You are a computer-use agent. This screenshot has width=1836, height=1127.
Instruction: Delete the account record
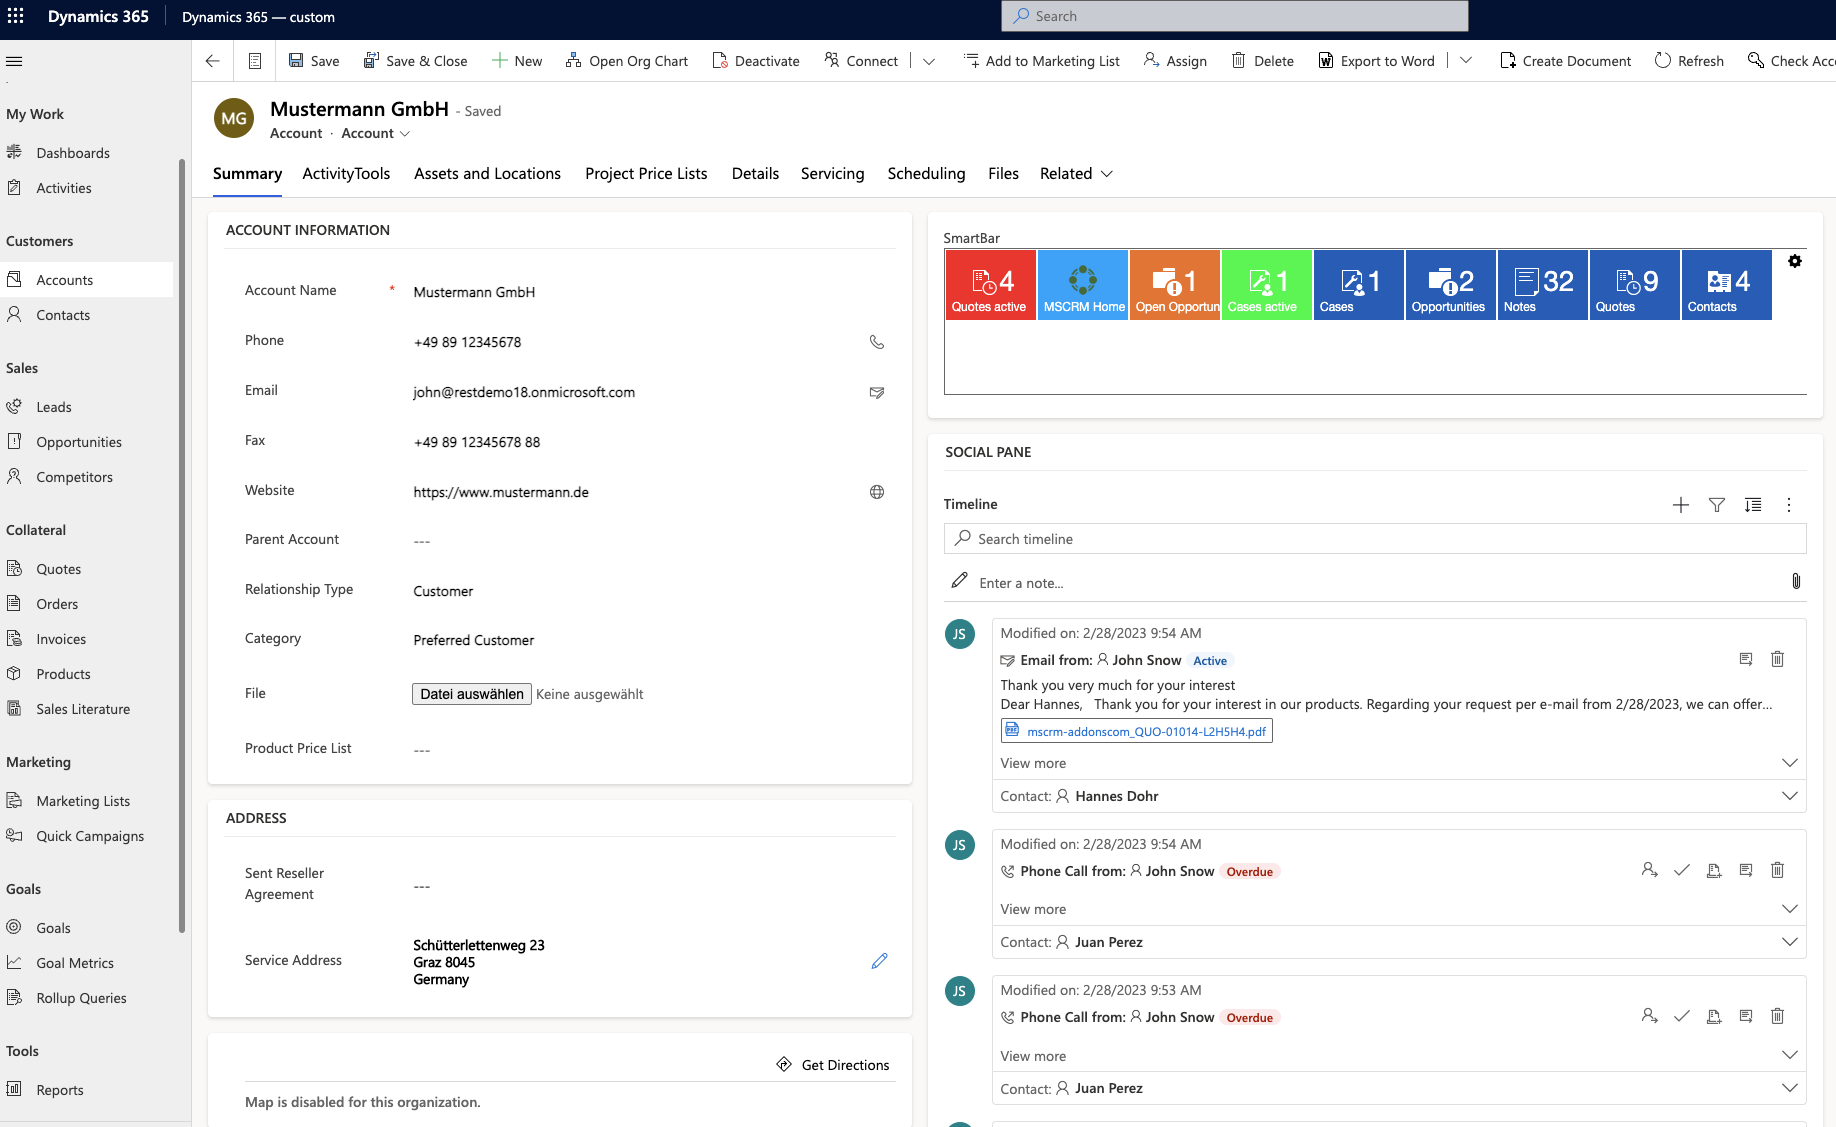1262,61
